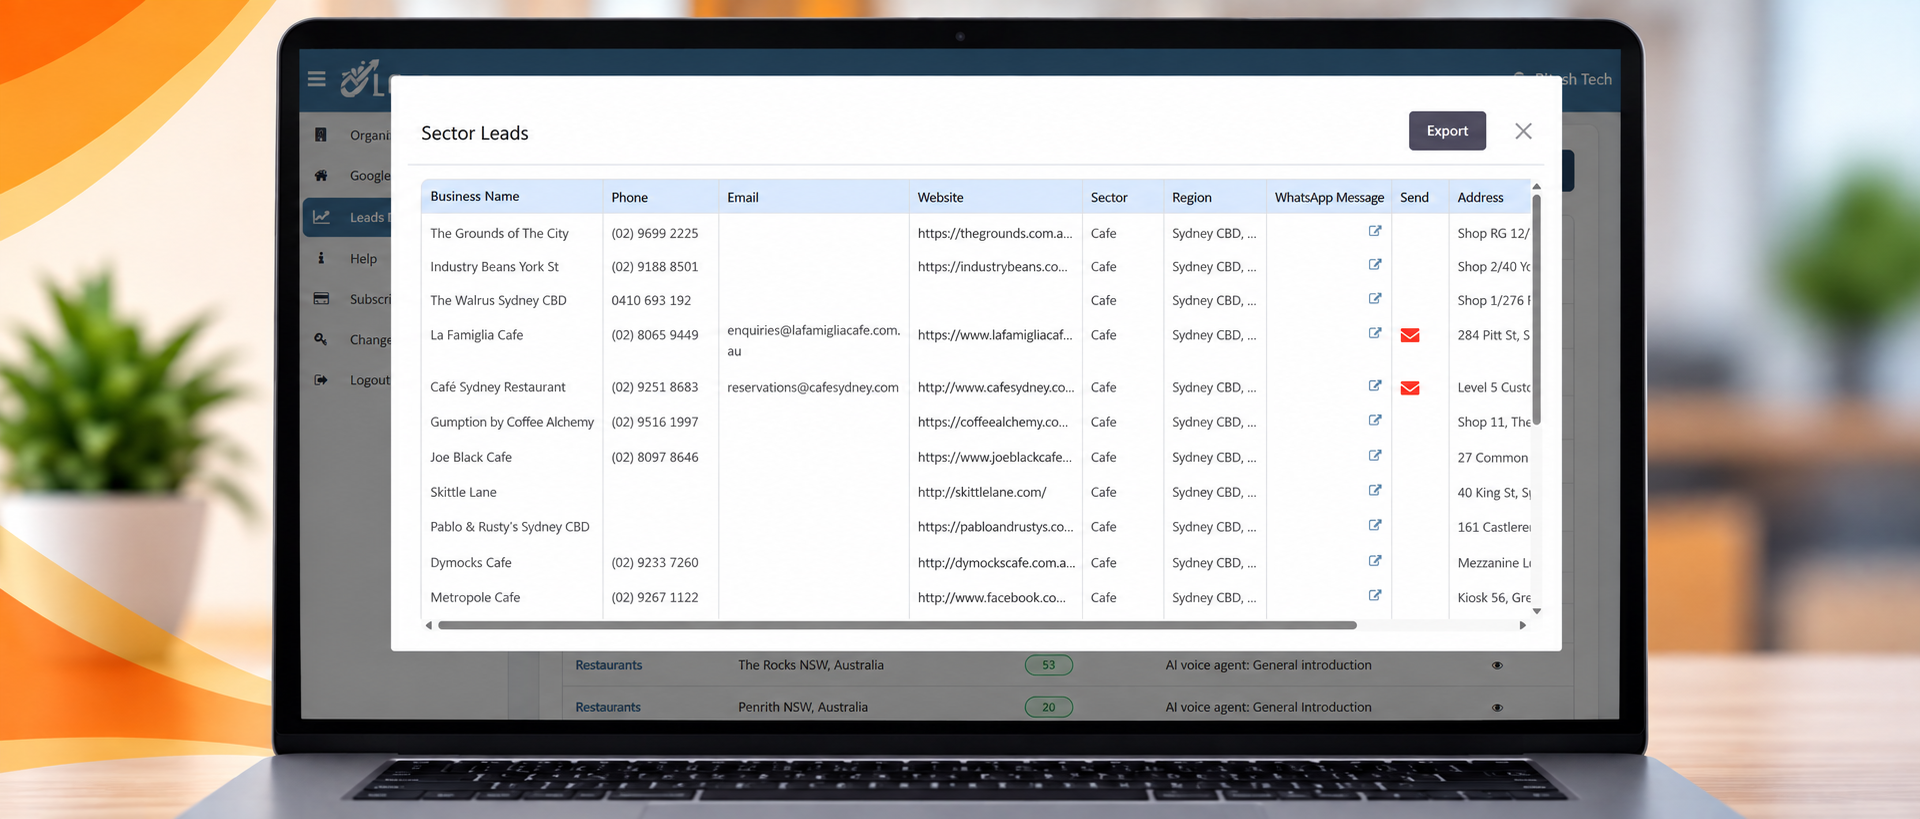The height and width of the screenshot is (819, 1920).
Task: Open thegrounds.com.au website link
Action: (x=995, y=233)
